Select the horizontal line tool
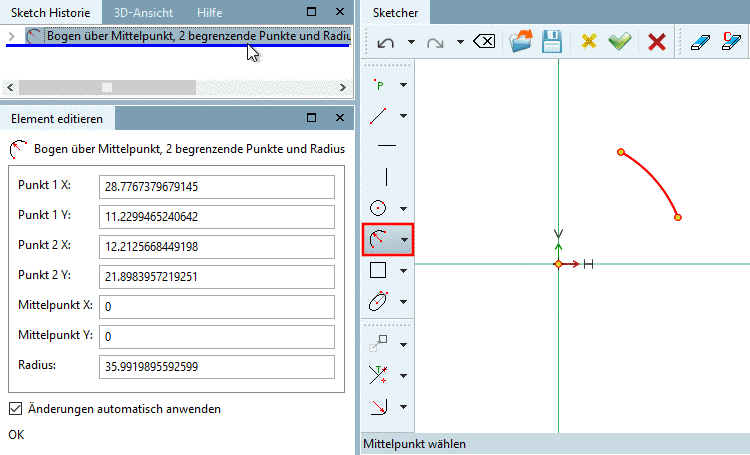 tap(386, 145)
